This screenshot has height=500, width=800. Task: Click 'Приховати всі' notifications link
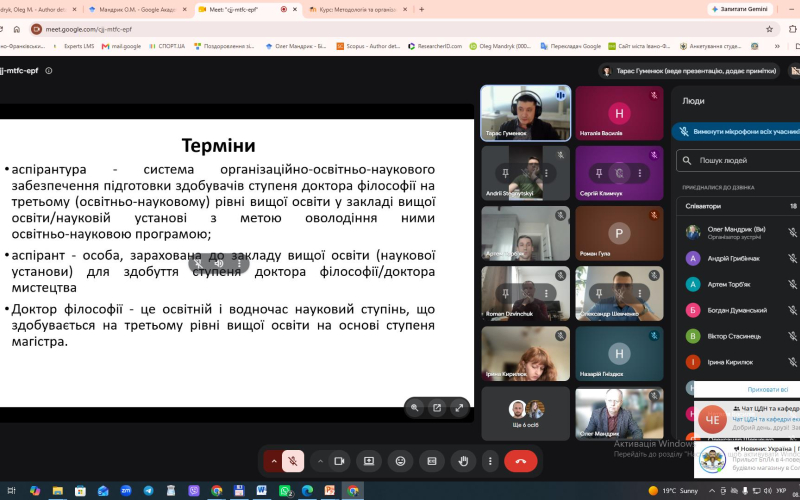tap(767, 389)
